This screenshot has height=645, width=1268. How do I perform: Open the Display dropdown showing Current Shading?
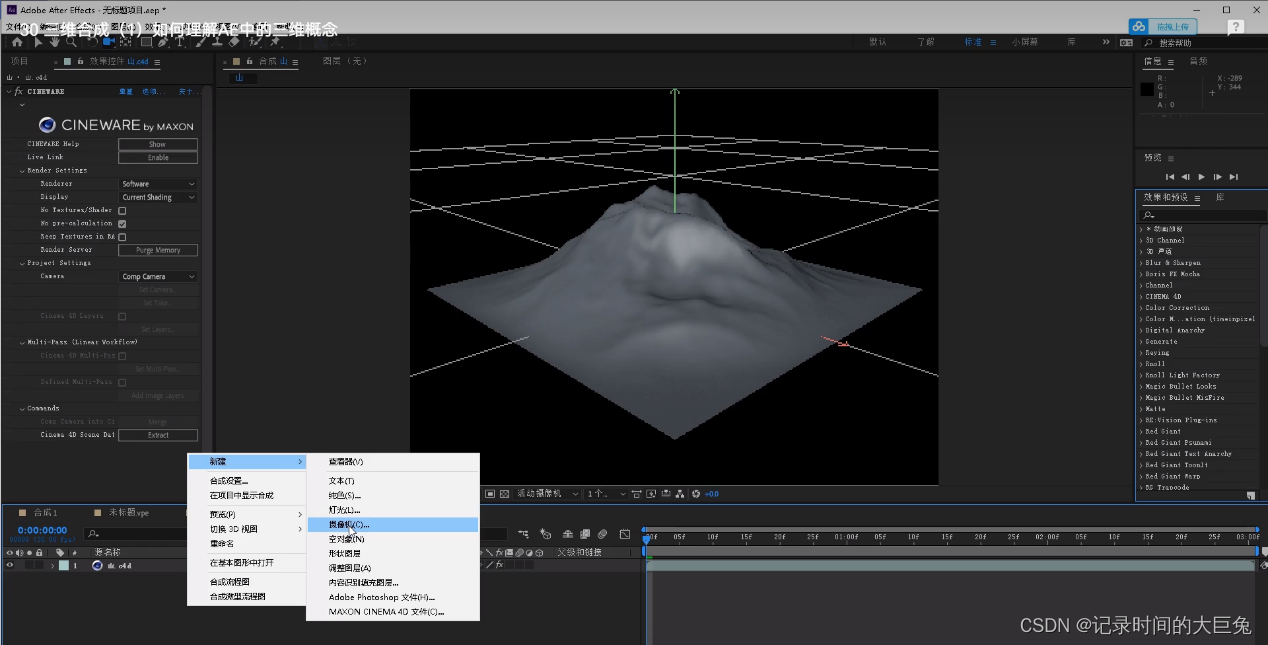pos(158,197)
